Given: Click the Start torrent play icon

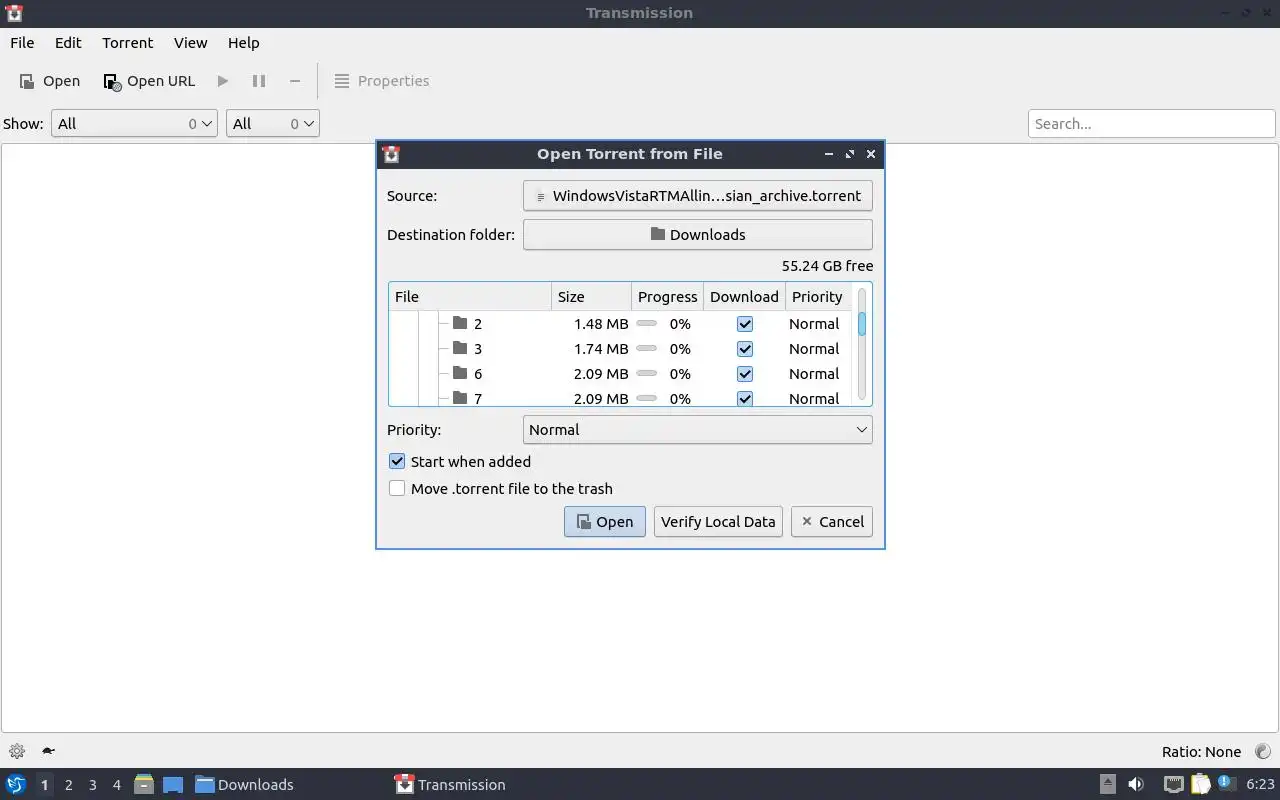Looking at the screenshot, I should click(223, 81).
